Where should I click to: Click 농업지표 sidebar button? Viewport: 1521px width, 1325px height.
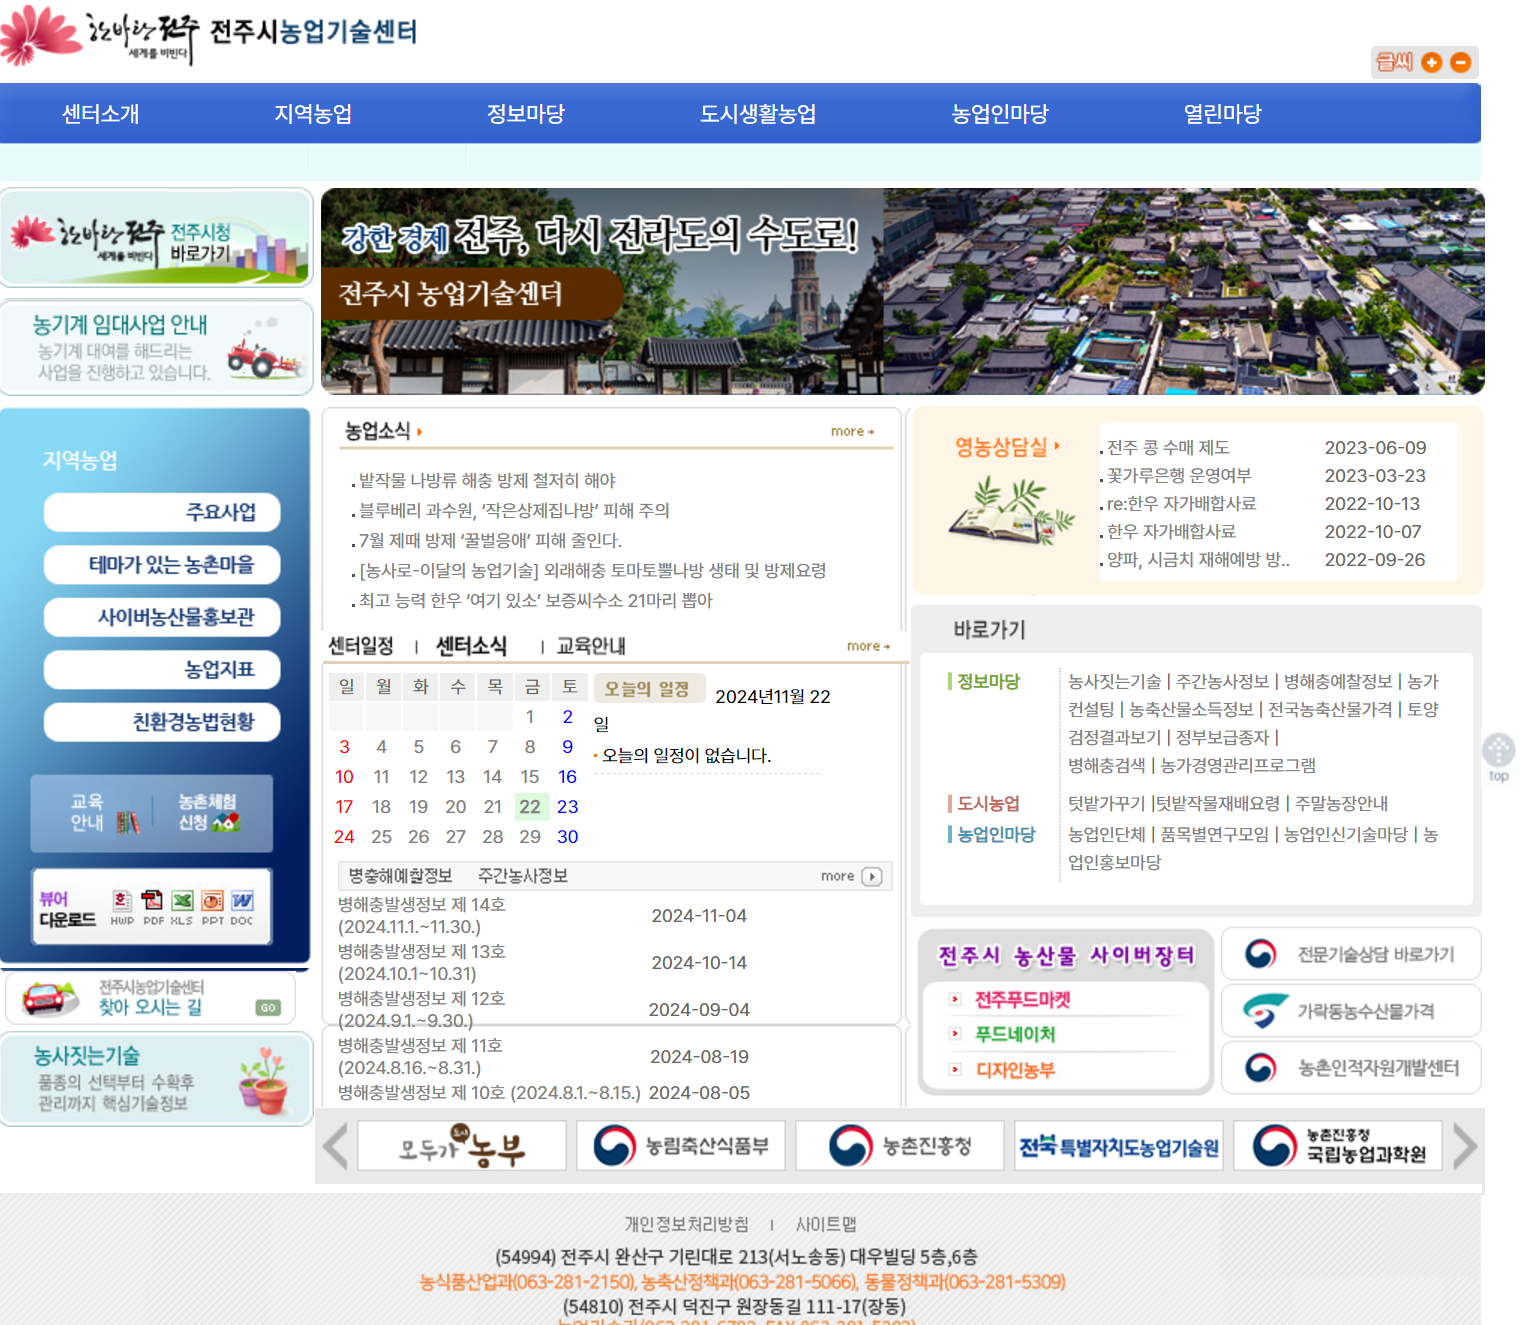pos(162,670)
